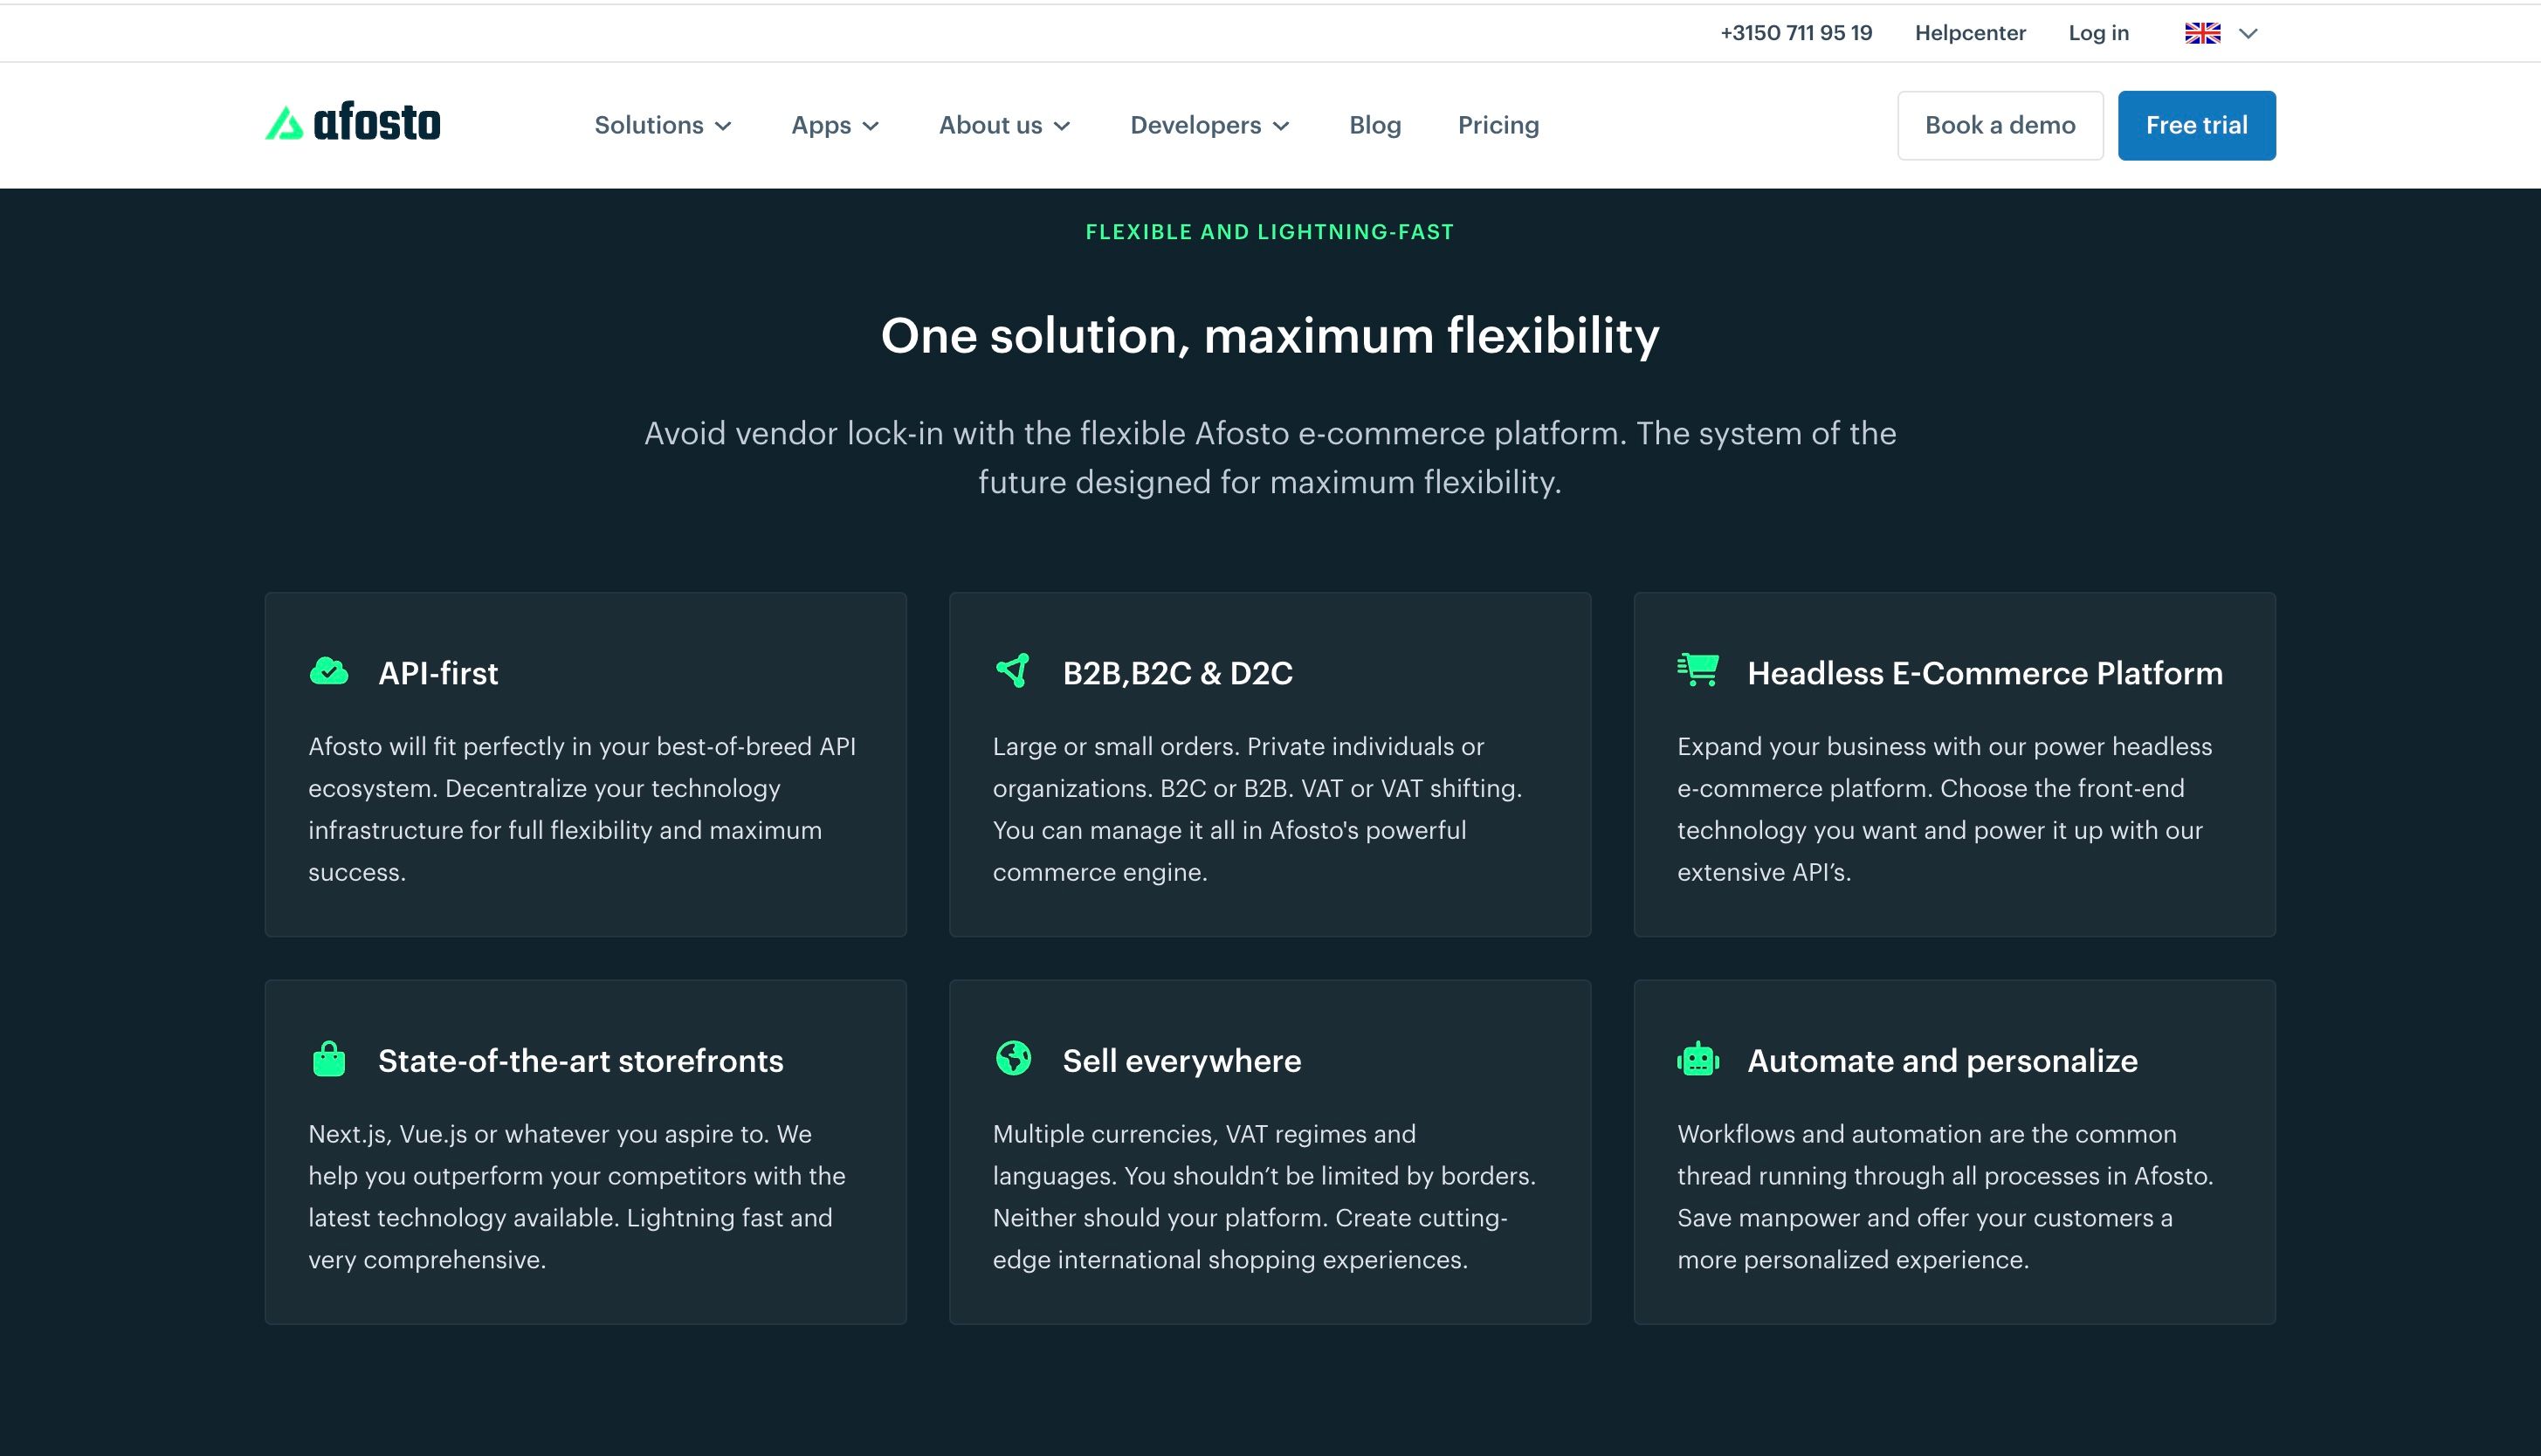Open the language selector chevron
Viewport: 2541px width, 1456px height.
[x=2248, y=33]
